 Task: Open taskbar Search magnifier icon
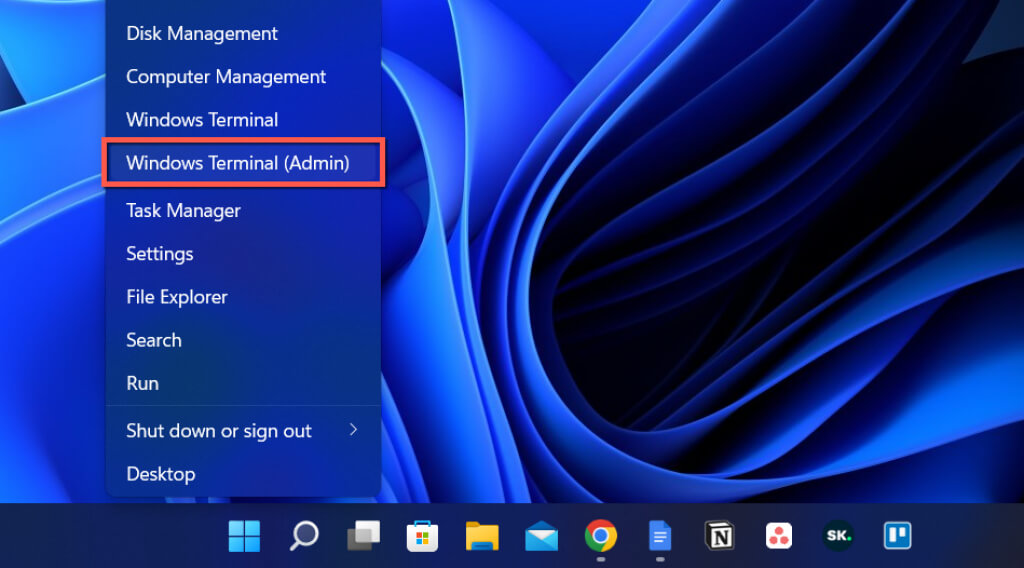pos(304,536)
